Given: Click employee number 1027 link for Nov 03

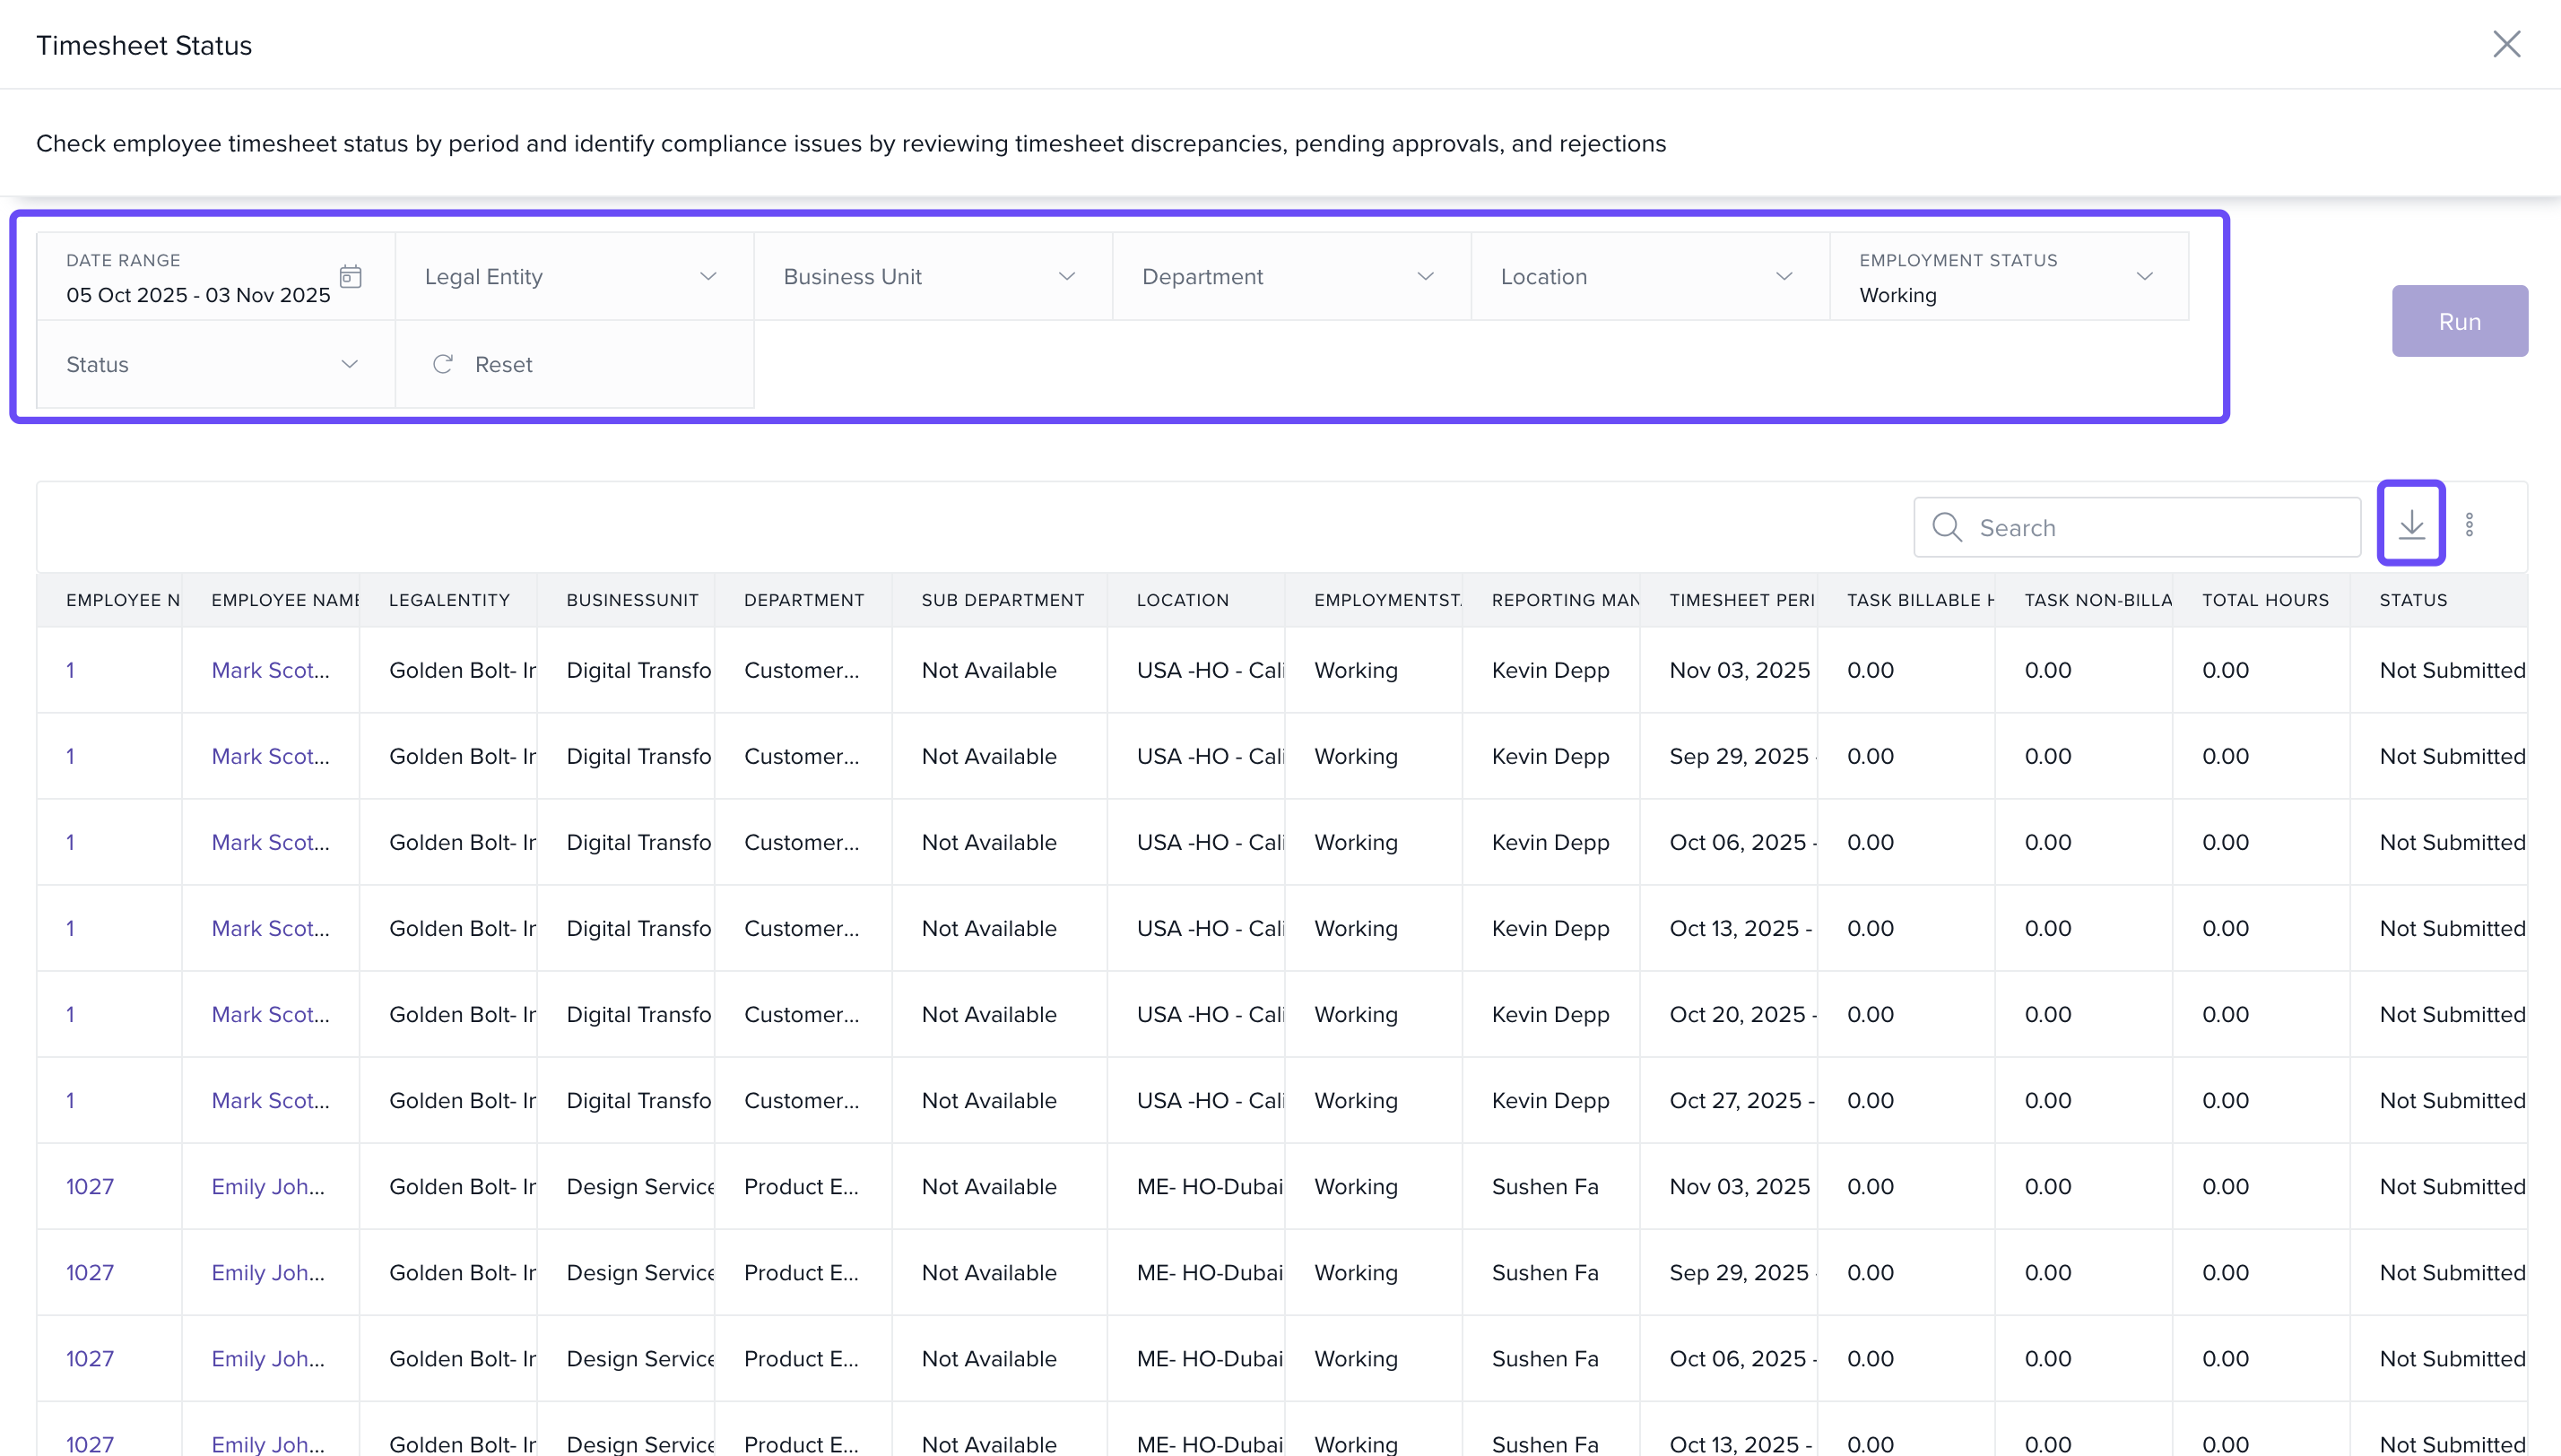Looking at the screenshot, I should click(x=90, y=1186).
